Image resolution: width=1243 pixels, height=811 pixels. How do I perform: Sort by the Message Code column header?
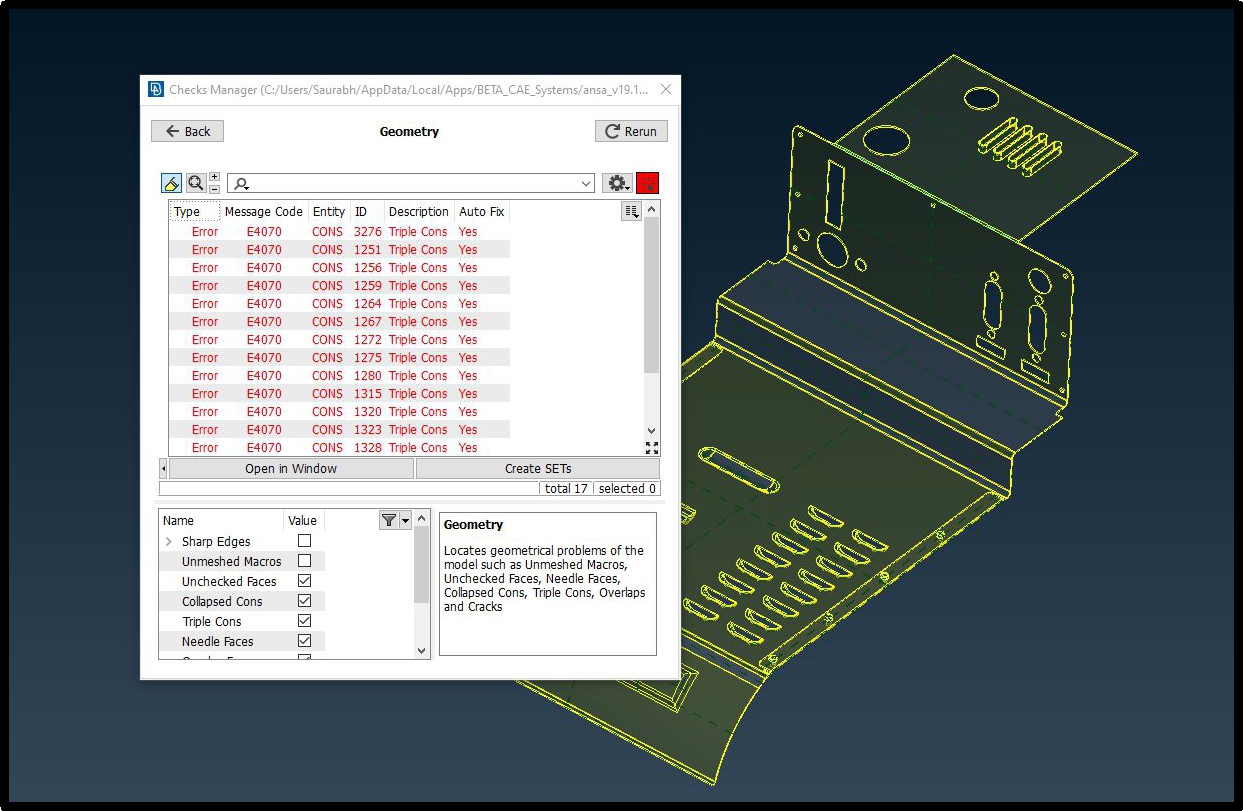tap(263, 211)
